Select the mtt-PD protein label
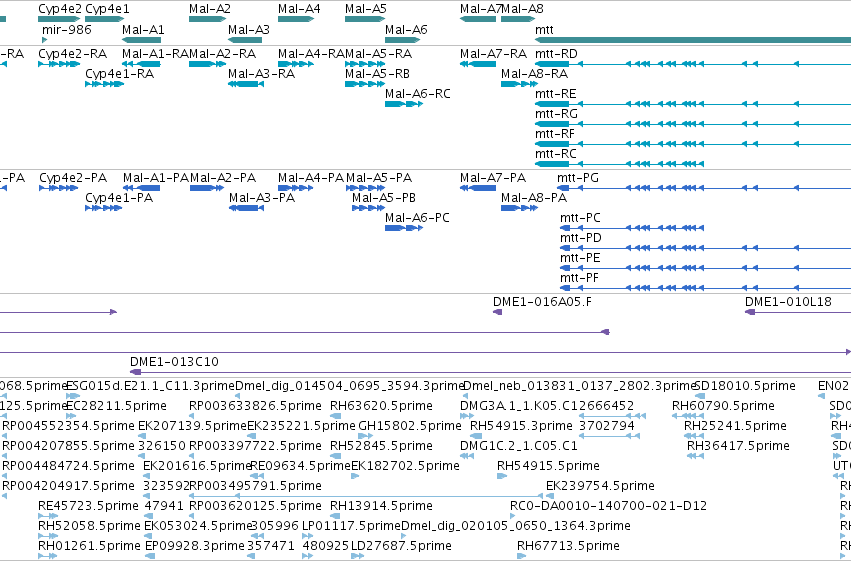851x561 pixels. 581,238
